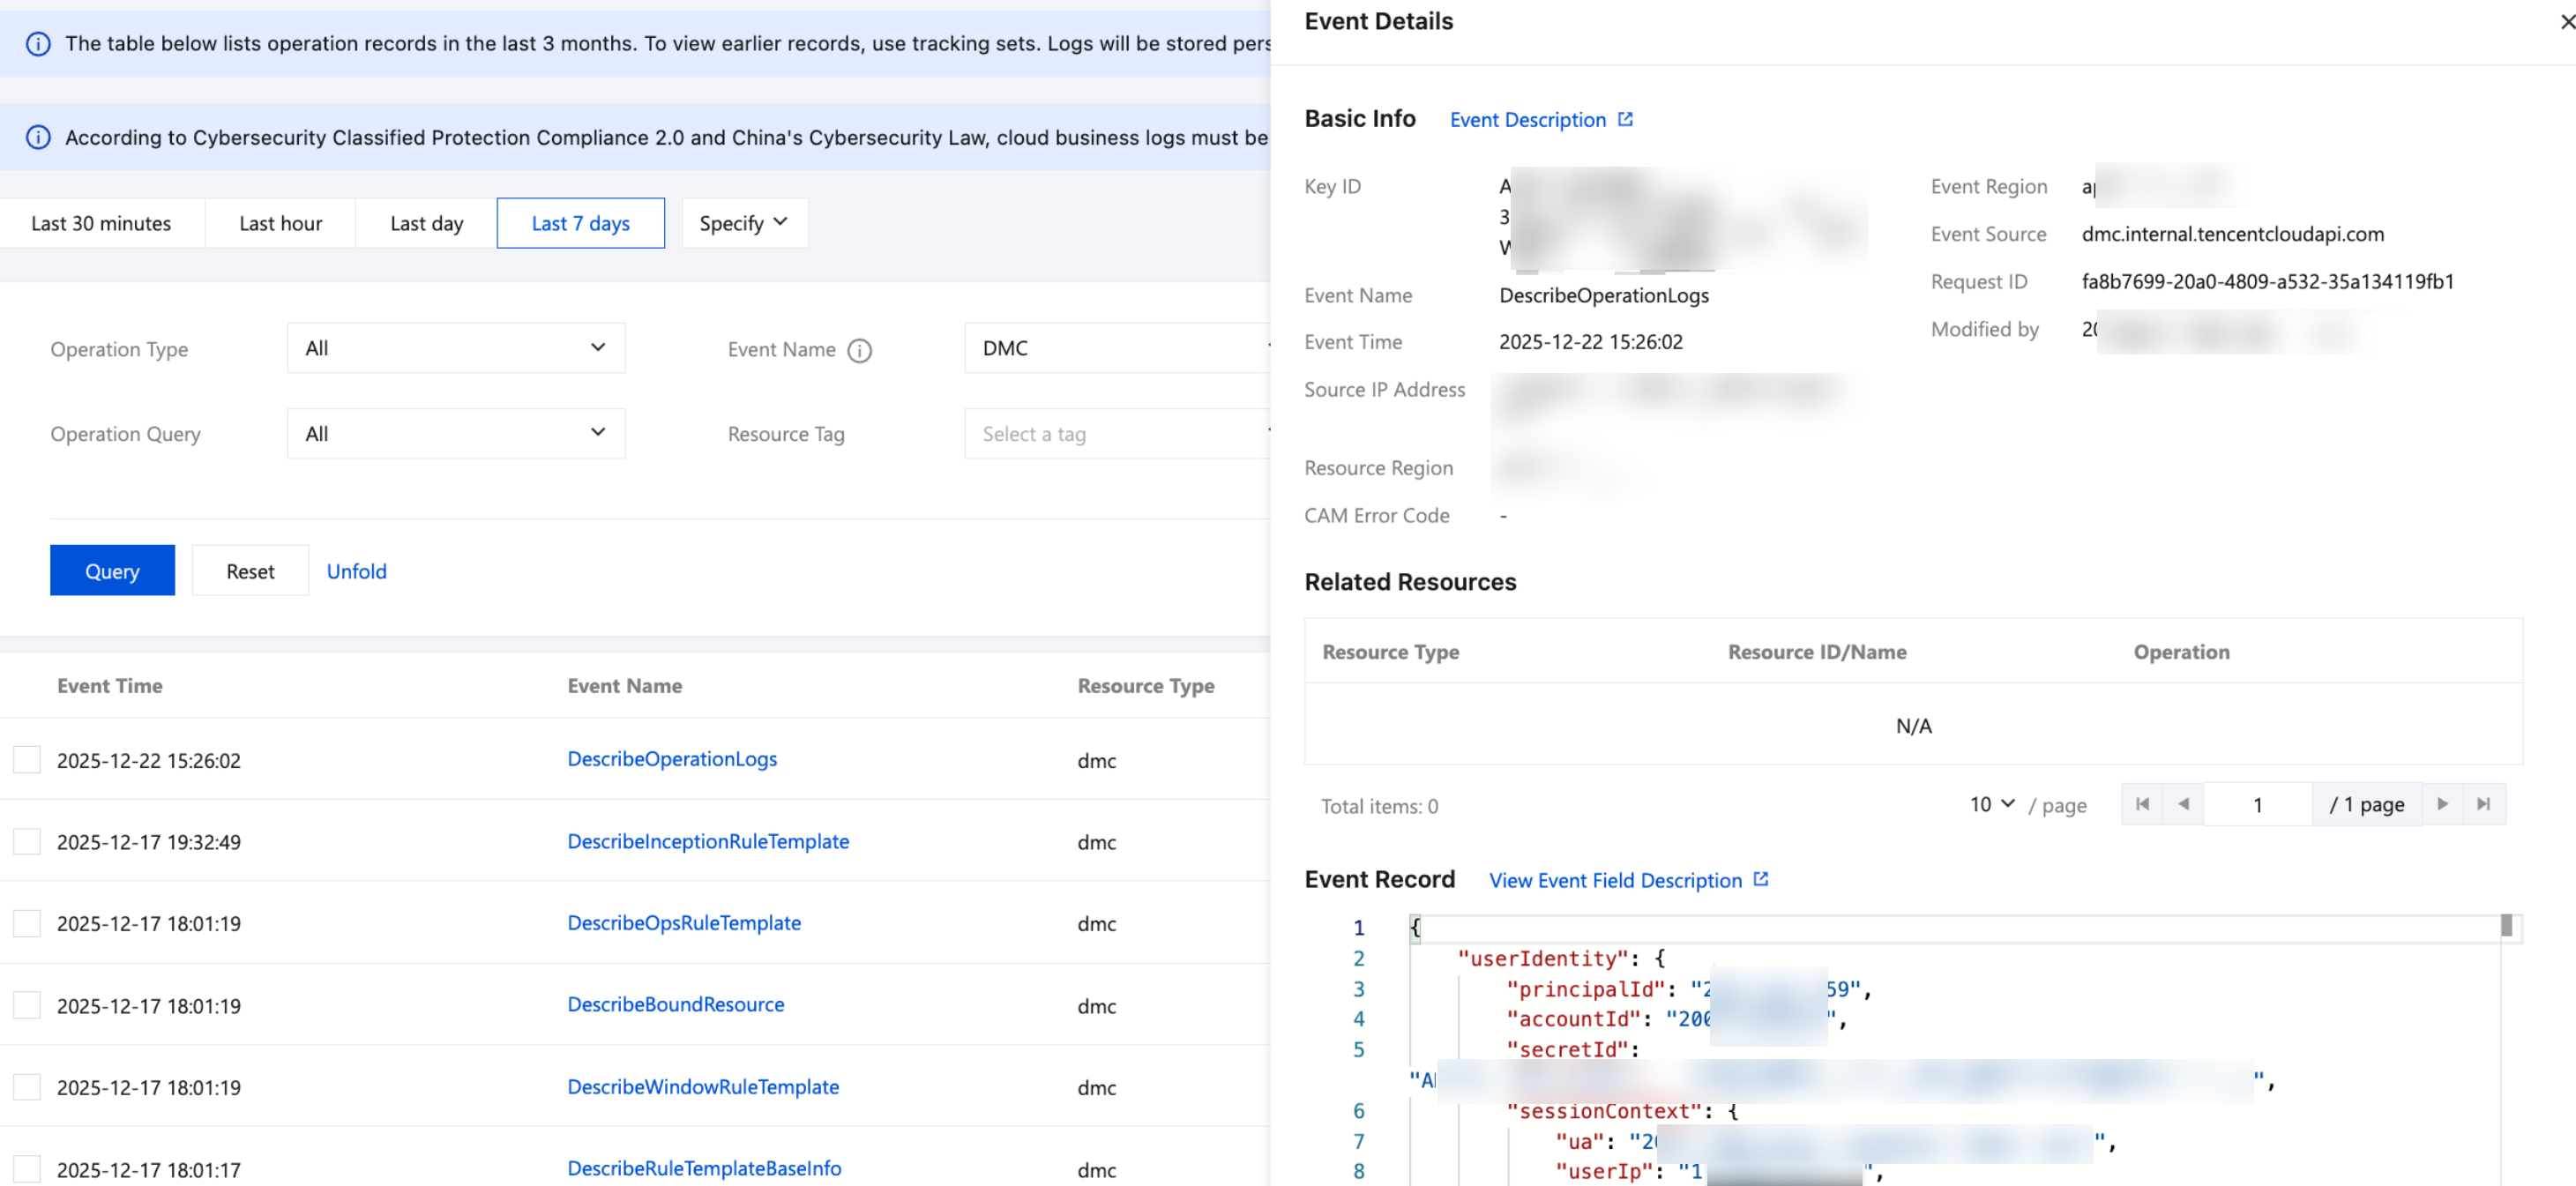Click the Event Description external link icon
Viewport: 2576px width, 1186px height.
tap(1625, 119)
